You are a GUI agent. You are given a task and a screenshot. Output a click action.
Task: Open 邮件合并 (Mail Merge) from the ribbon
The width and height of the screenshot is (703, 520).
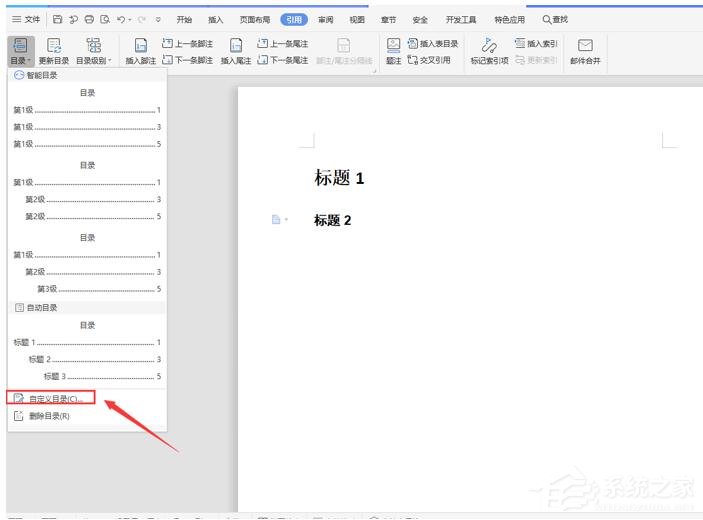pyautogui.click(x=586, y=50)
